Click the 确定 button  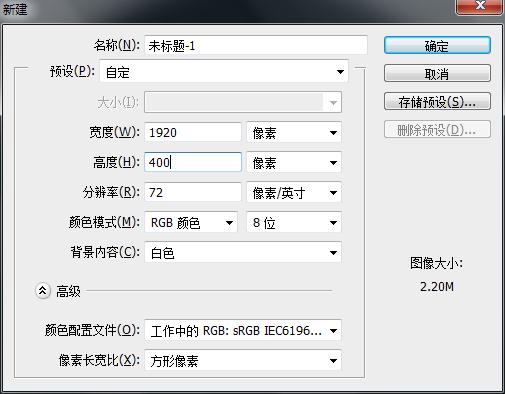tap(437, 45)
